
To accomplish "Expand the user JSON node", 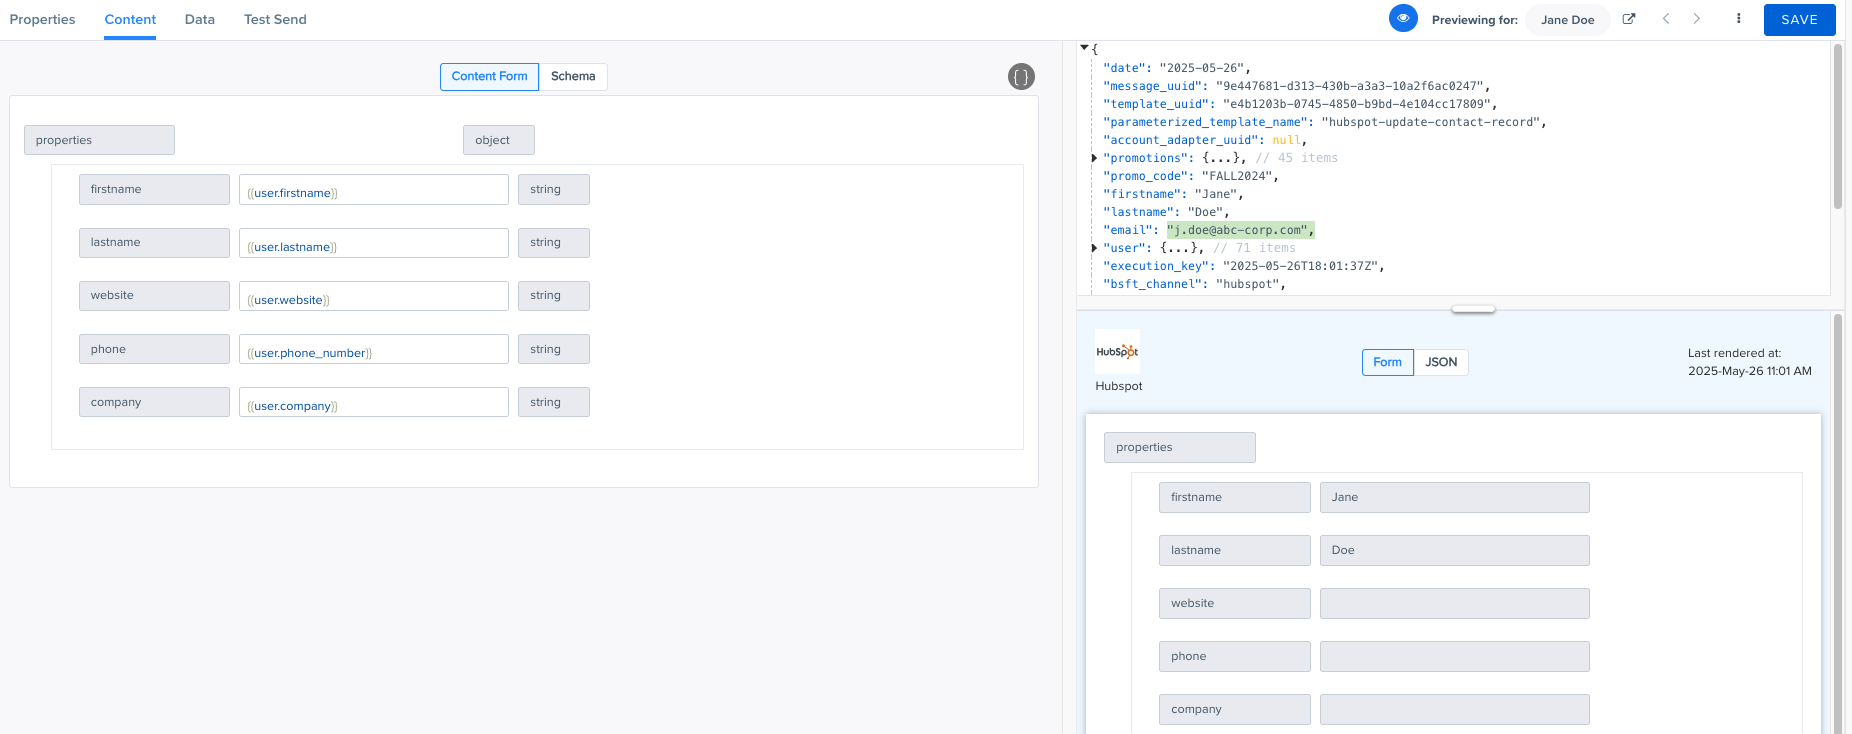I will 1094,248.
